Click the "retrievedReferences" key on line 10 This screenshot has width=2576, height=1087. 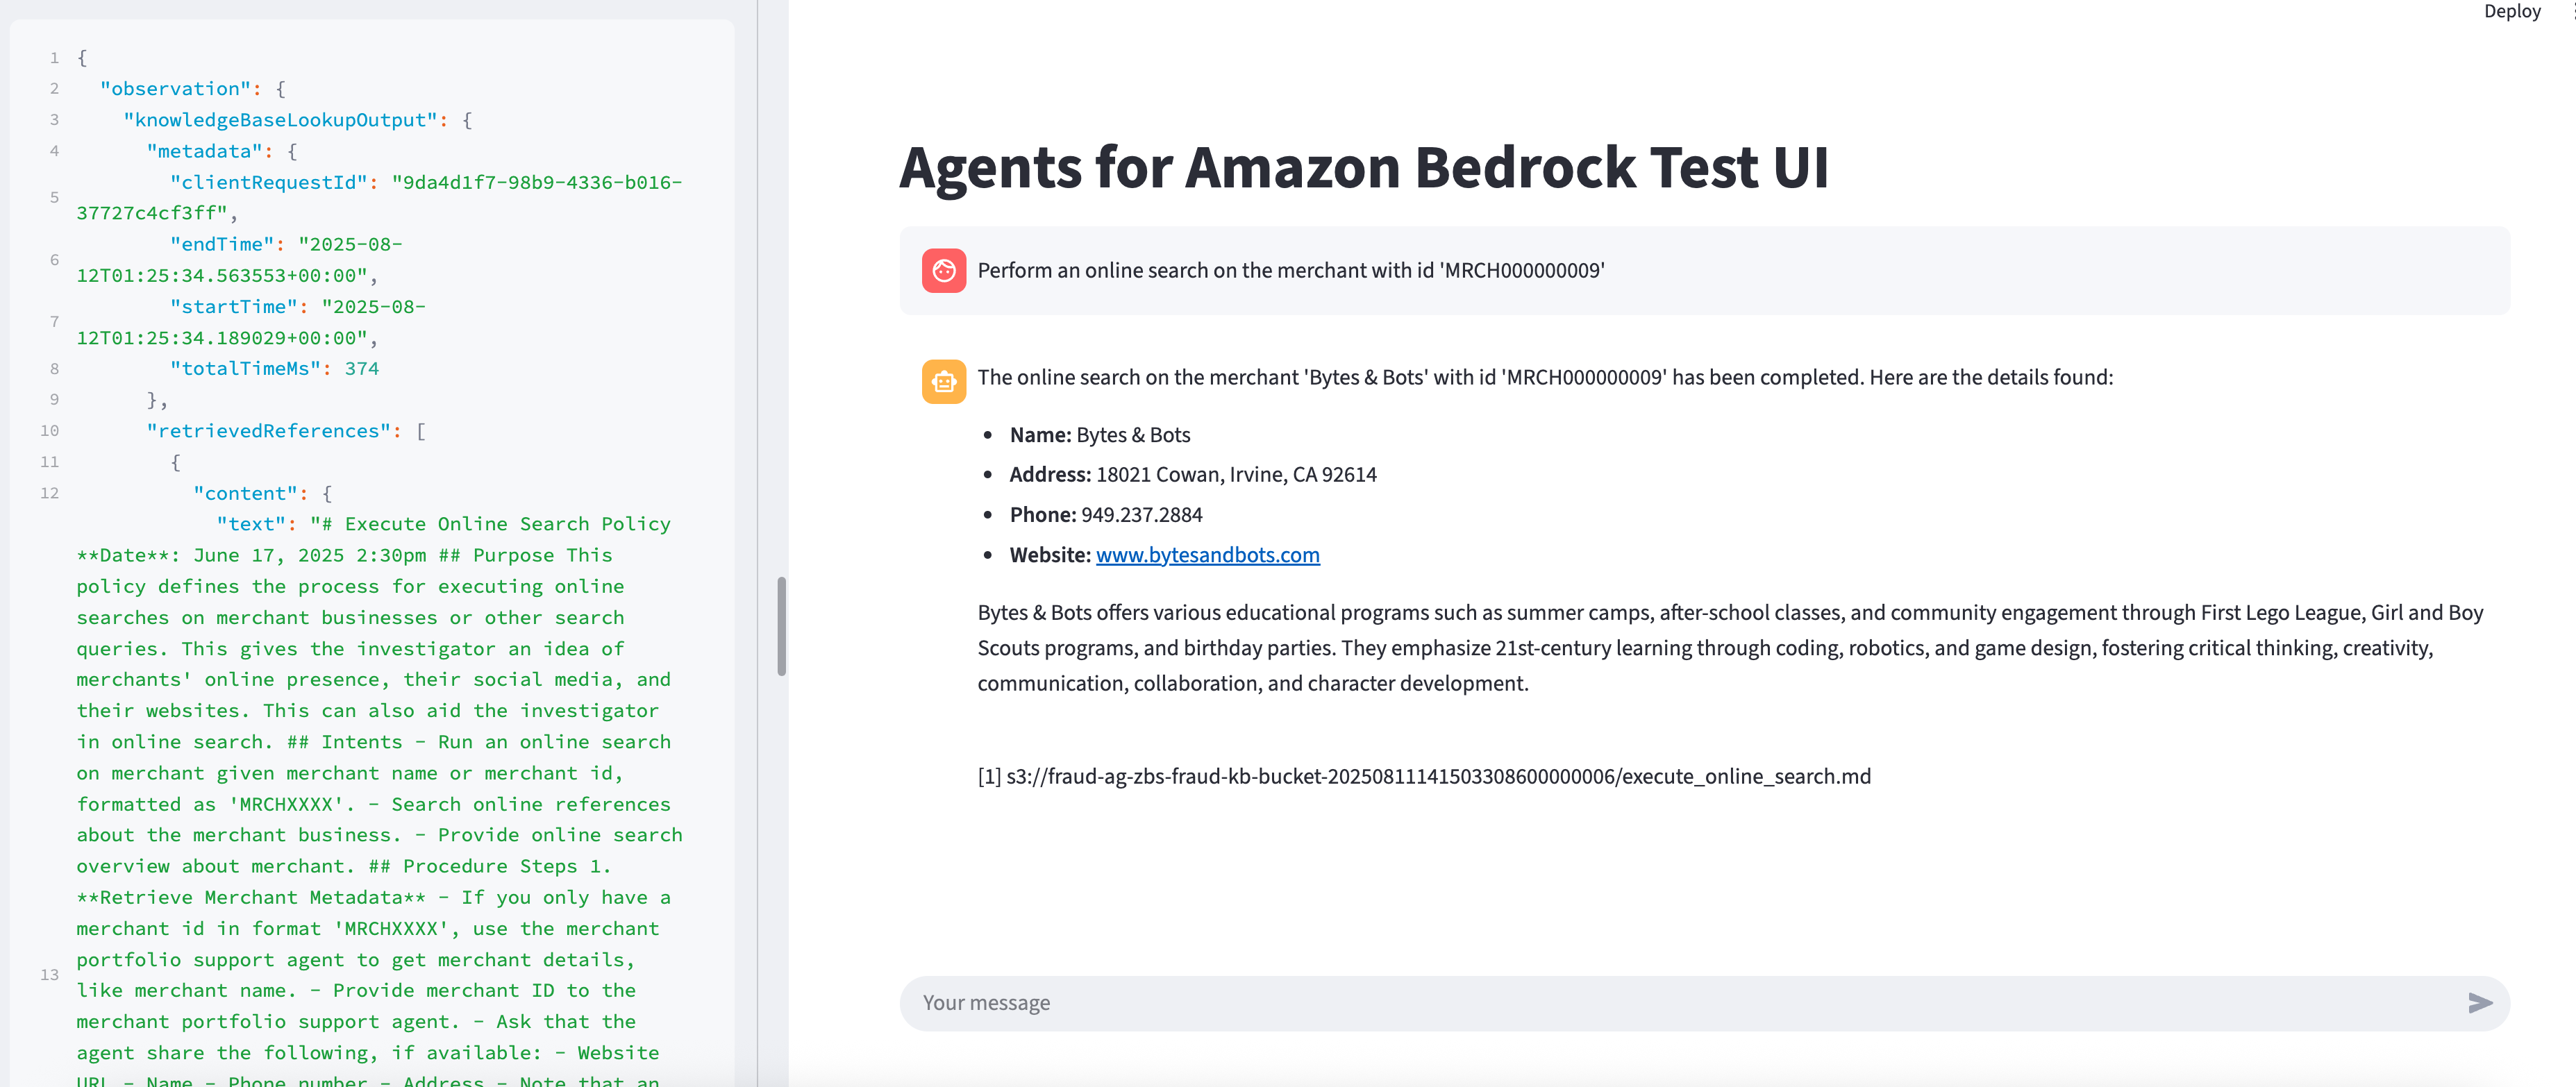coord(268,431)
